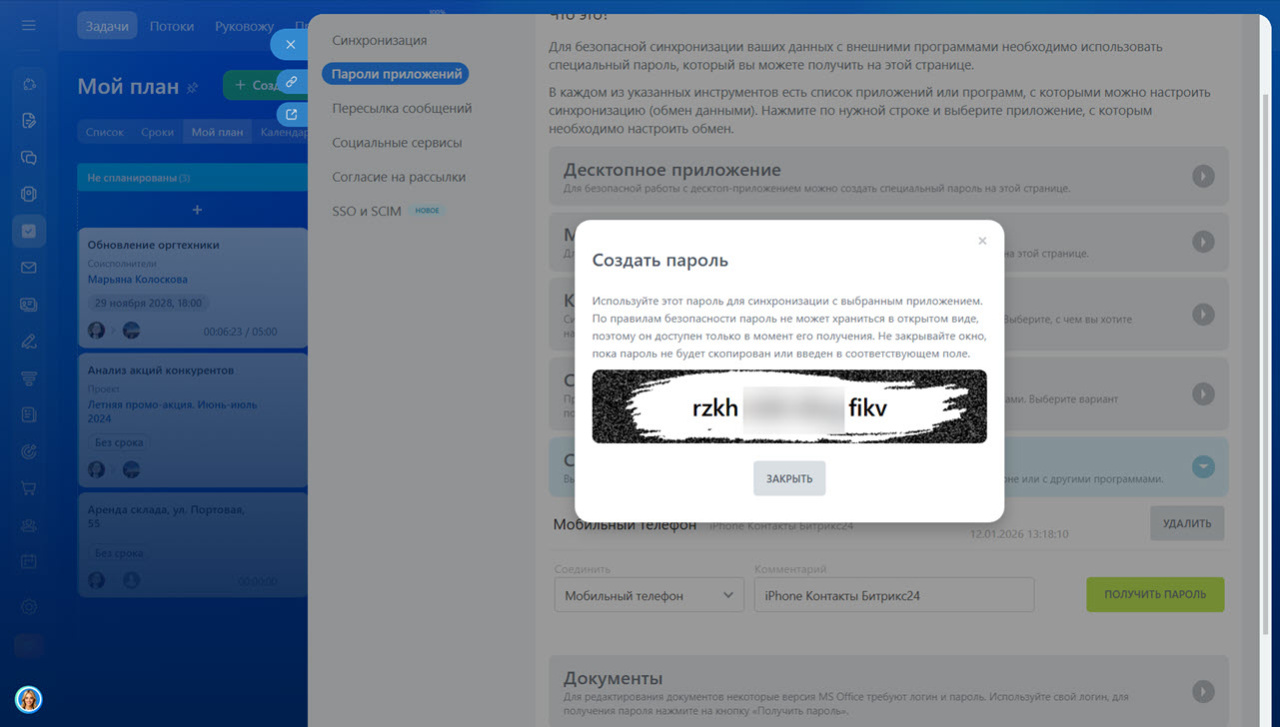Image resolution: width=1280 pixels, height=727 pixels.
Task: Close the Создать пароль dialog with the X
Action: click(982, 241)
